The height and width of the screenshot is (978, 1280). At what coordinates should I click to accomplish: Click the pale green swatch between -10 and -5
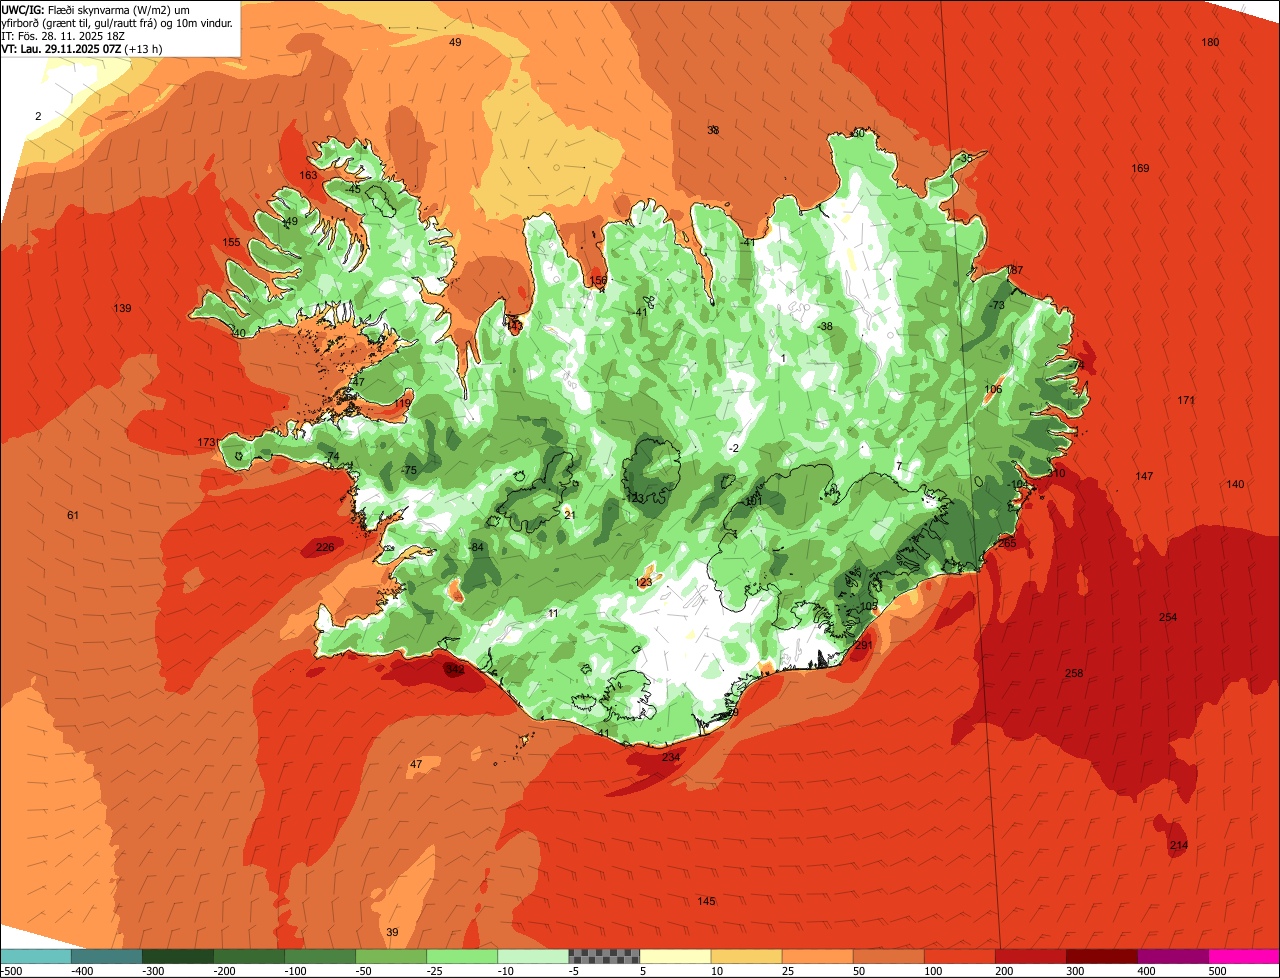(533, 955)
